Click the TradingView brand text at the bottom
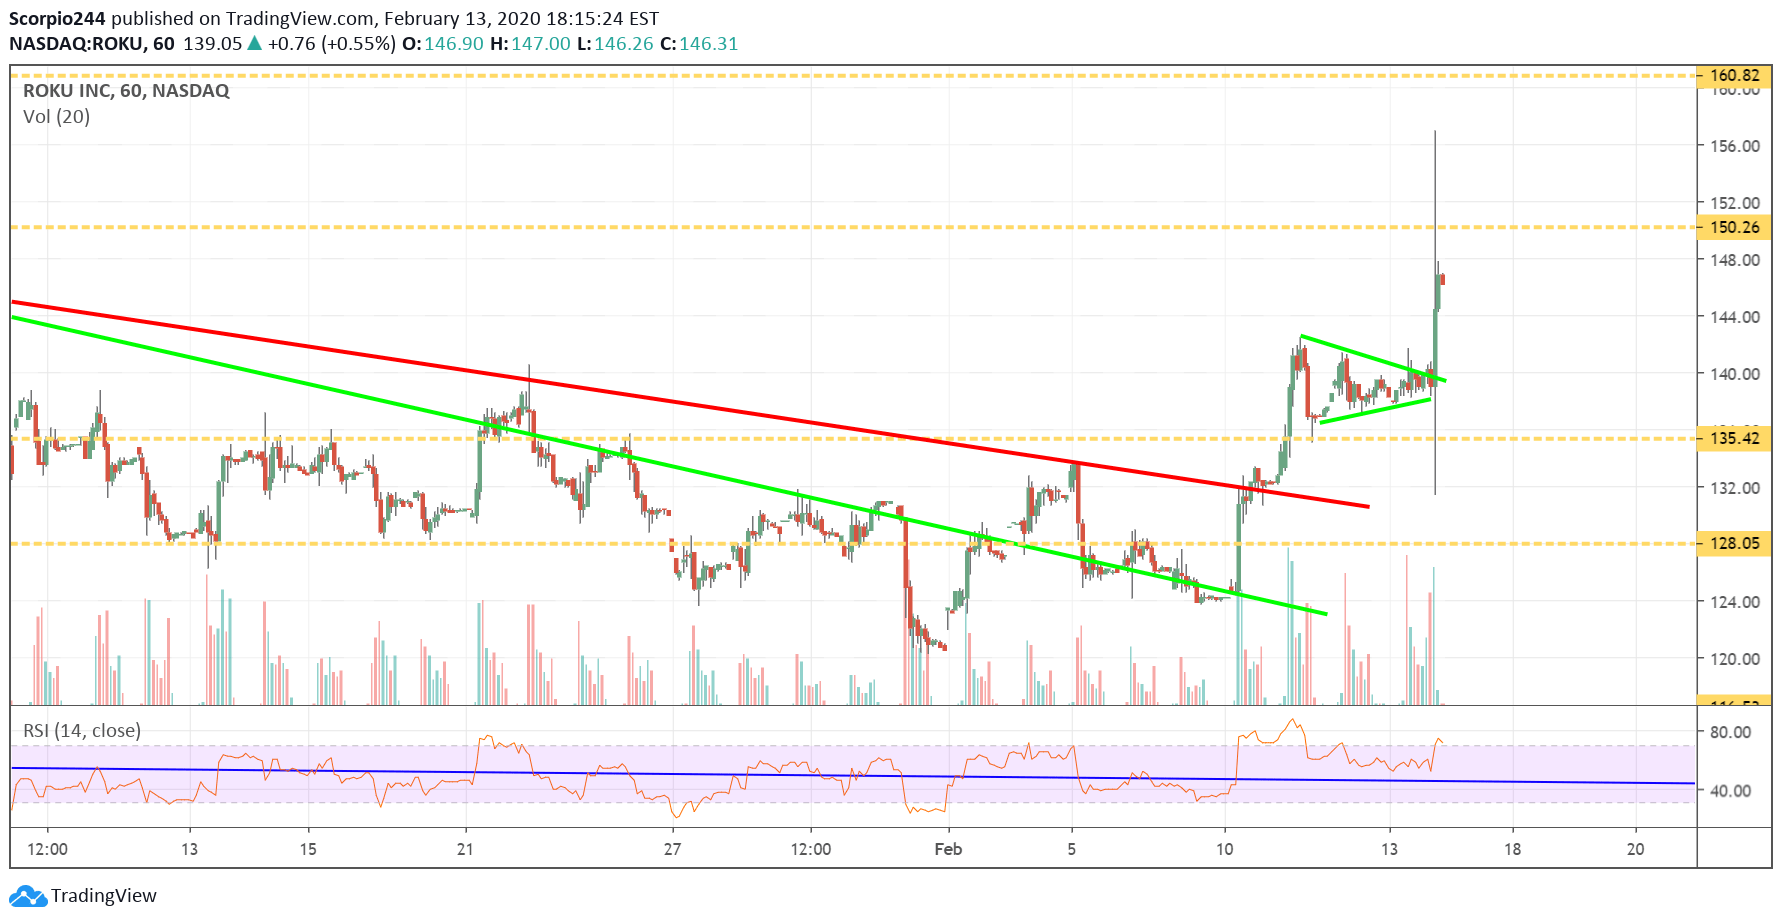 pos(104,896)
